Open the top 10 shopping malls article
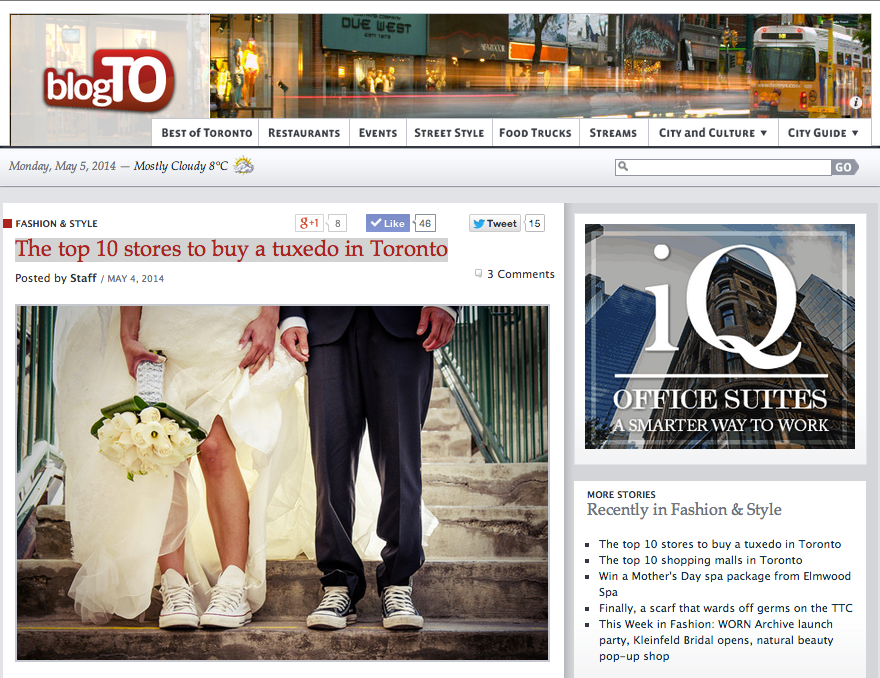 tap(701, 560)
